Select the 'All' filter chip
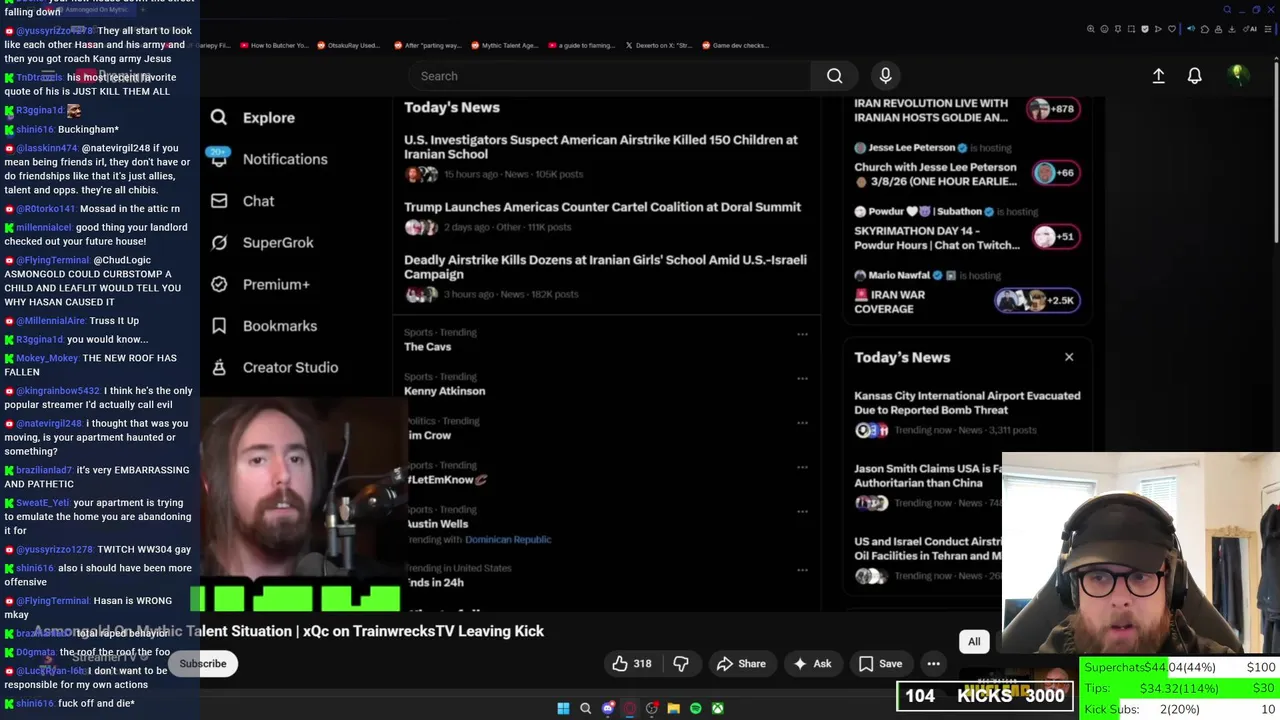 [974, 642]
